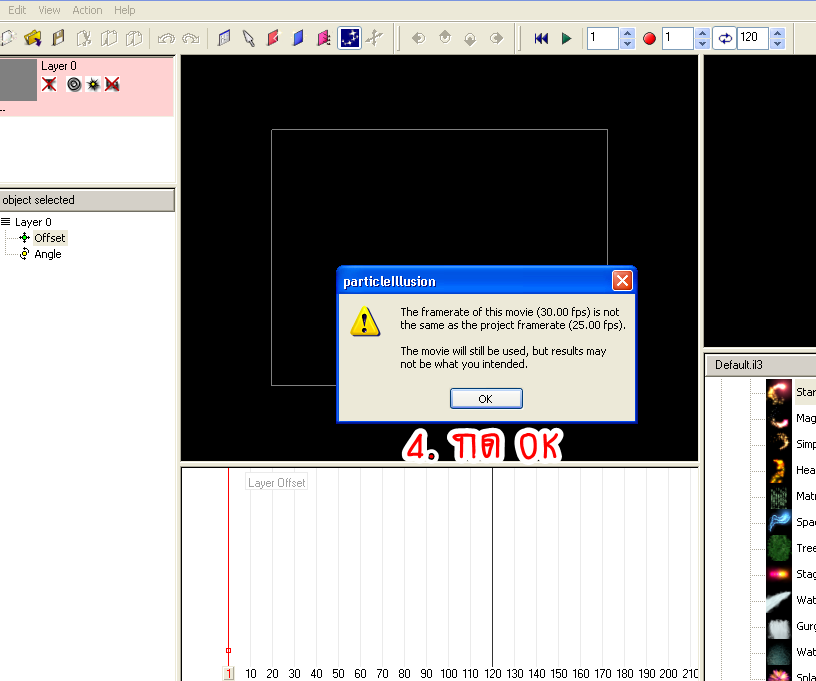The height and width of the screenshot is (681, 816).
Task: Click the Redo arrow icon
Action: (191, 38)
